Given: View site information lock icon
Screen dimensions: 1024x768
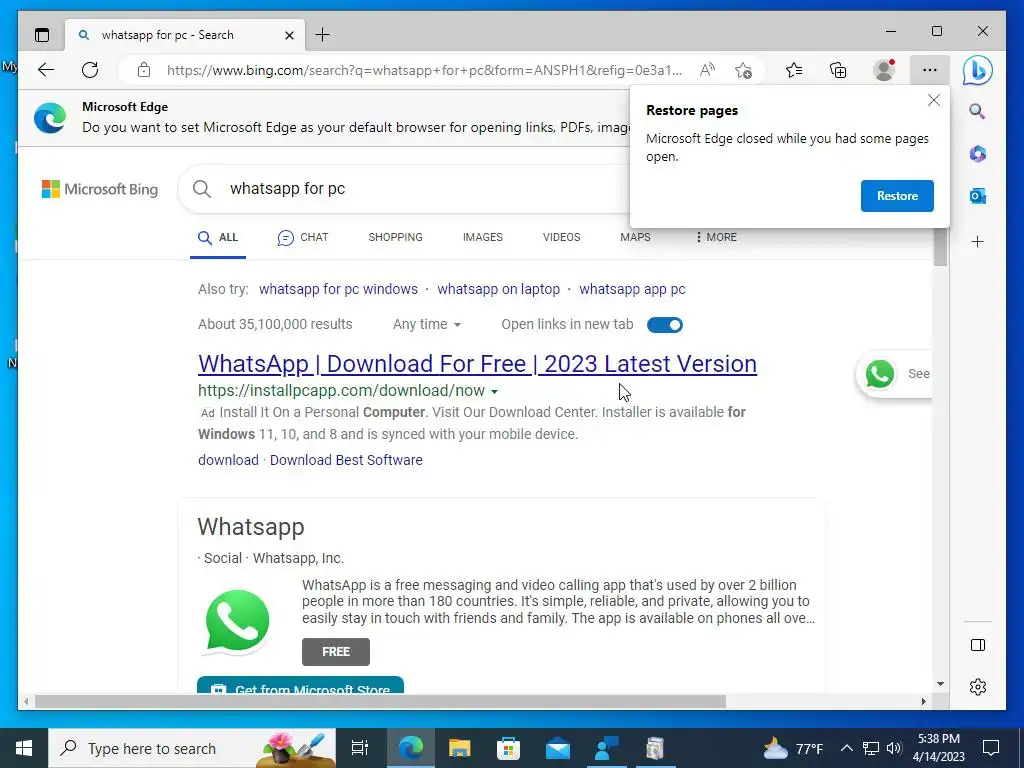Looking at the screenshot, I should coord(144,70).
